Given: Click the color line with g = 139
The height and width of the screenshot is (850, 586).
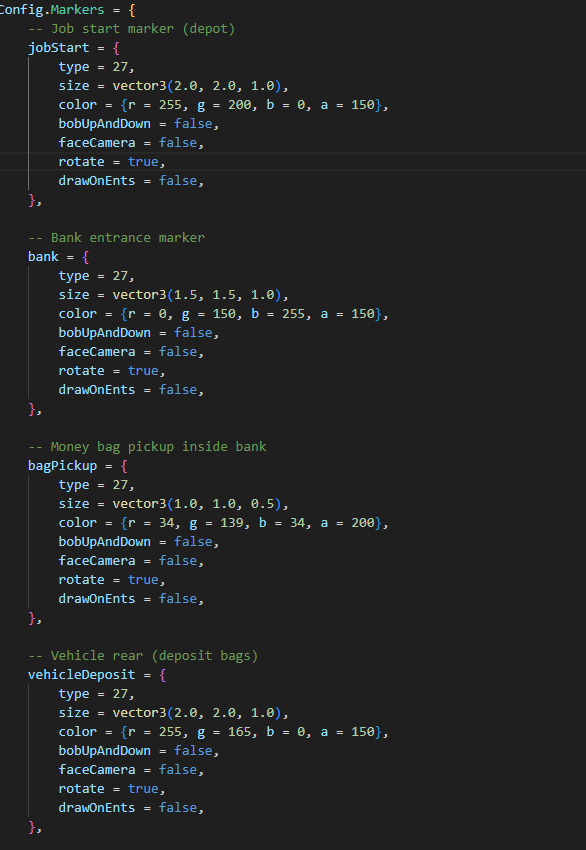Looking at the screenshot, I should 224,523.
